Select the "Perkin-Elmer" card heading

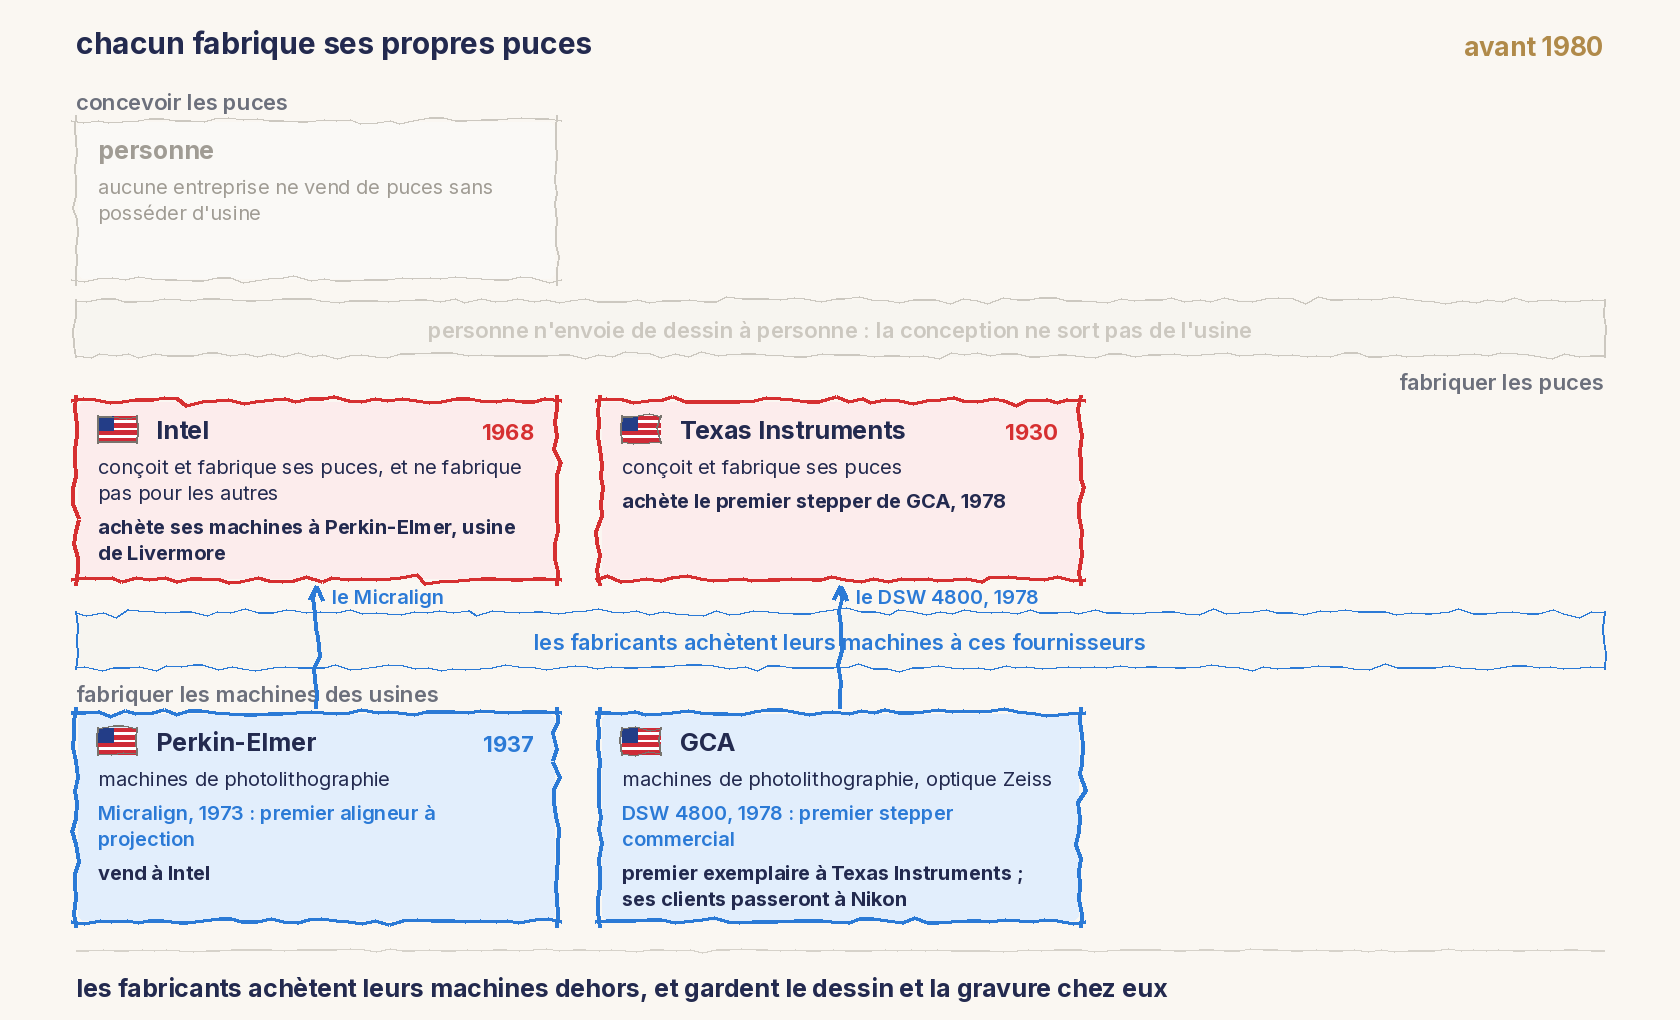[x=236, y=743]
